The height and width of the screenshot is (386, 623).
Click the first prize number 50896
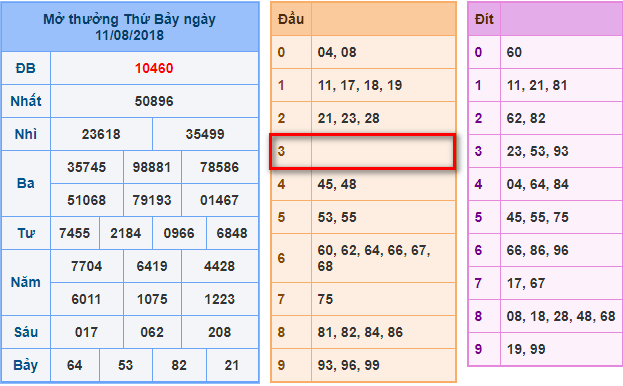[154, 101]
